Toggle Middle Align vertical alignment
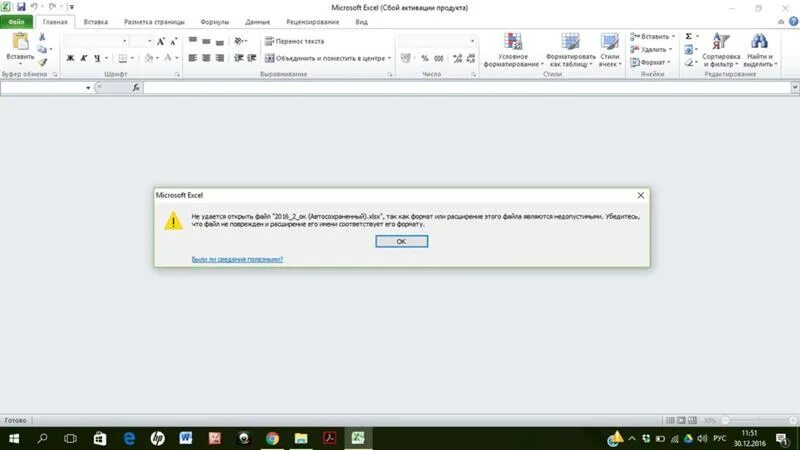800x450 pixels. [x=206, y=41]
